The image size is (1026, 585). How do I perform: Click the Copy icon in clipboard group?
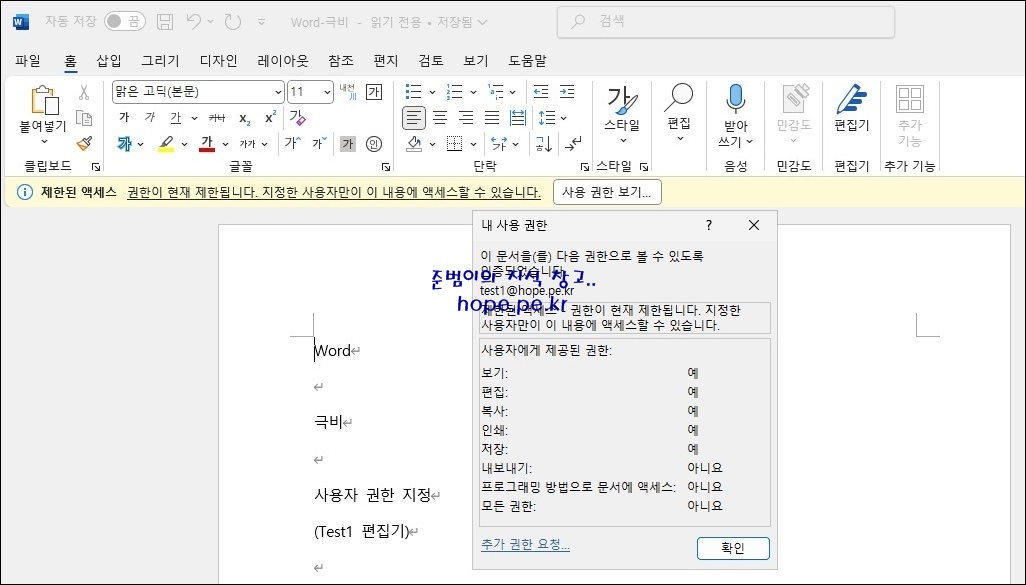(84, 118)
